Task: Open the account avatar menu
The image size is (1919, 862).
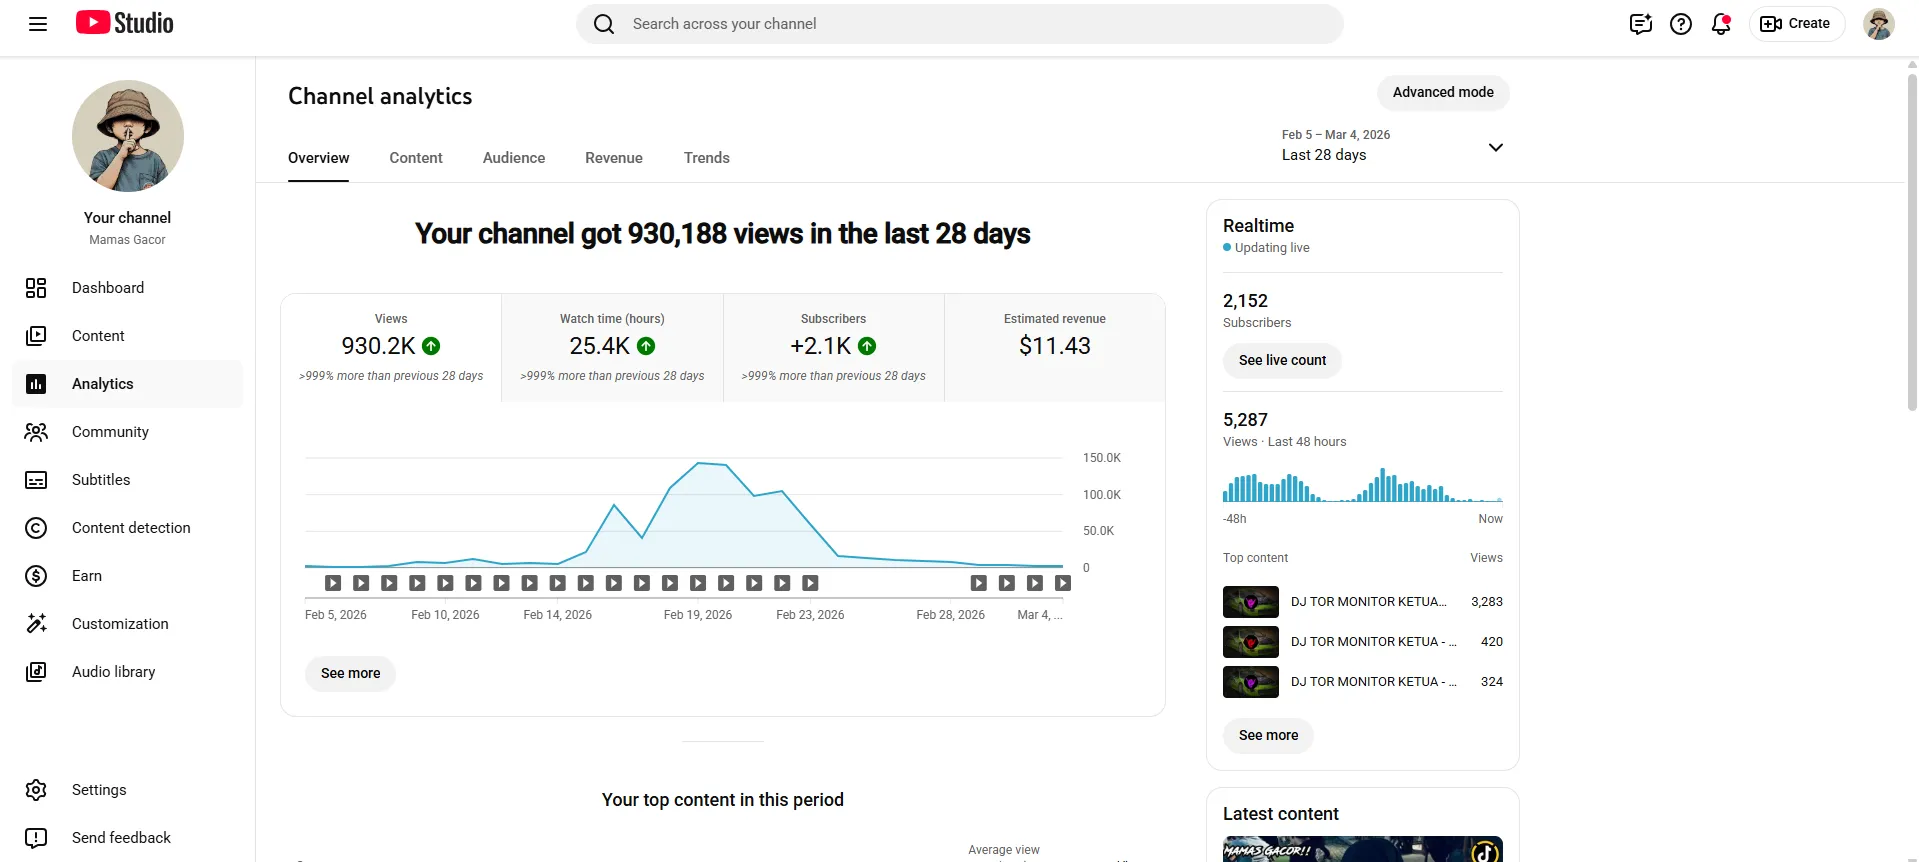Action: [1878, 24]
